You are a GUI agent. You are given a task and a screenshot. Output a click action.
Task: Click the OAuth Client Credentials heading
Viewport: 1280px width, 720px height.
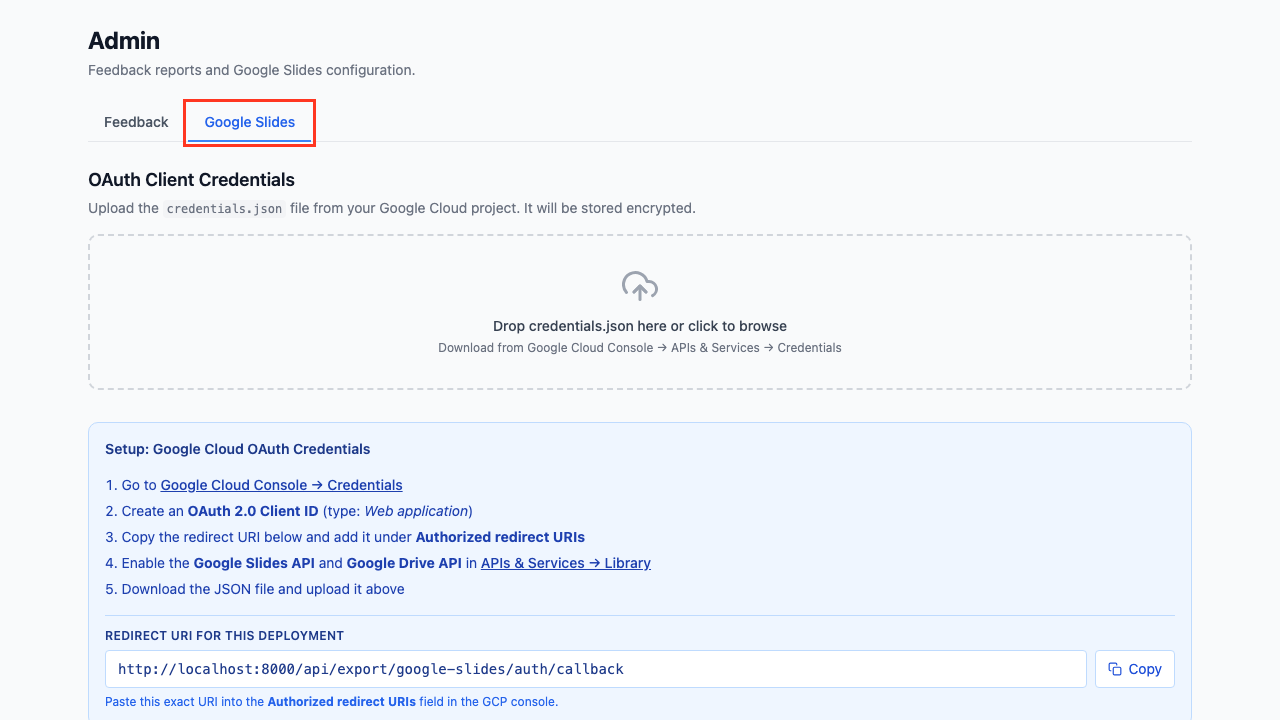(x=191, y=180)
